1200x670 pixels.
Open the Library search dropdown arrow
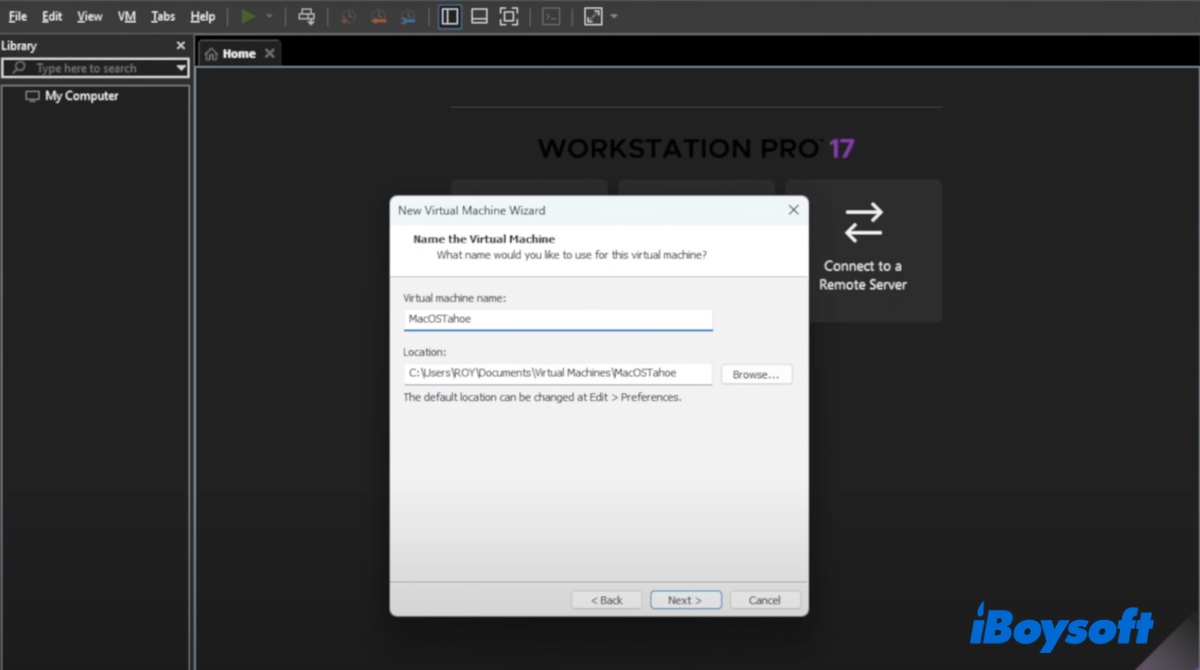pos(181,68)
